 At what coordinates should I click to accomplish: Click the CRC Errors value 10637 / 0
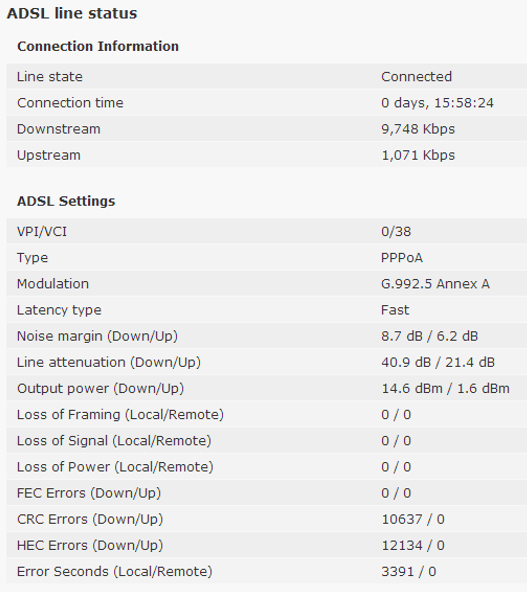(413, 520)
